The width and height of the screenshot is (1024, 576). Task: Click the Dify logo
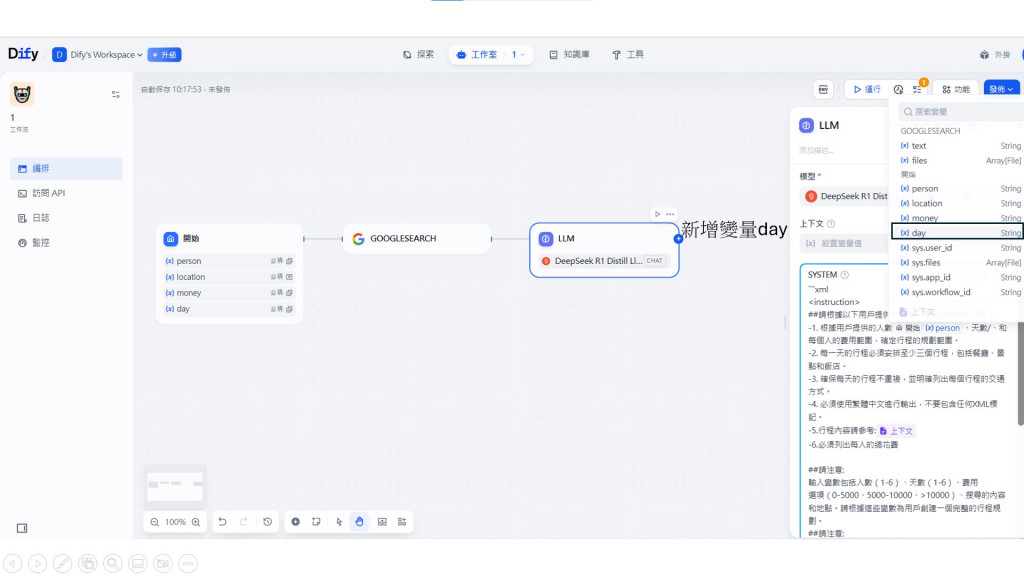click(23, 54)
